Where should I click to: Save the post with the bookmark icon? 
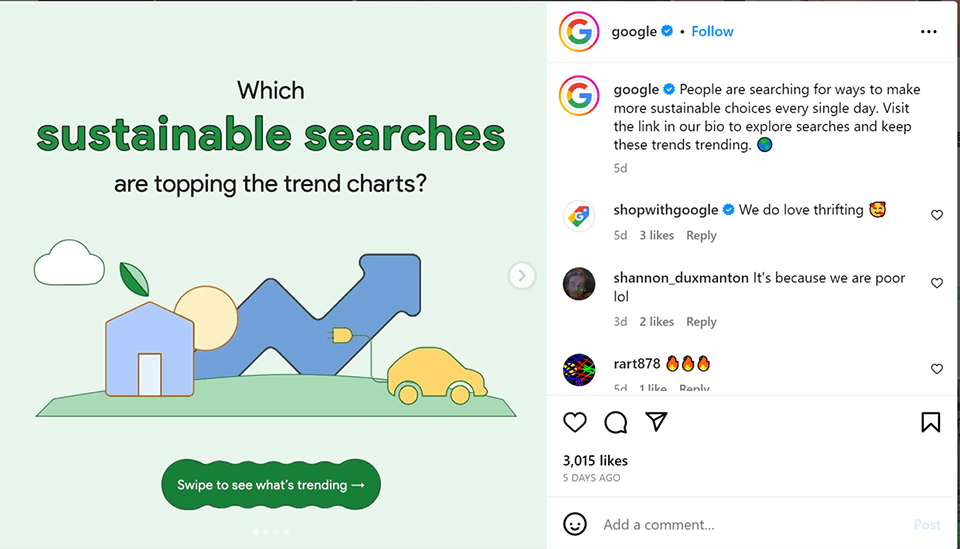click(930, 422)
